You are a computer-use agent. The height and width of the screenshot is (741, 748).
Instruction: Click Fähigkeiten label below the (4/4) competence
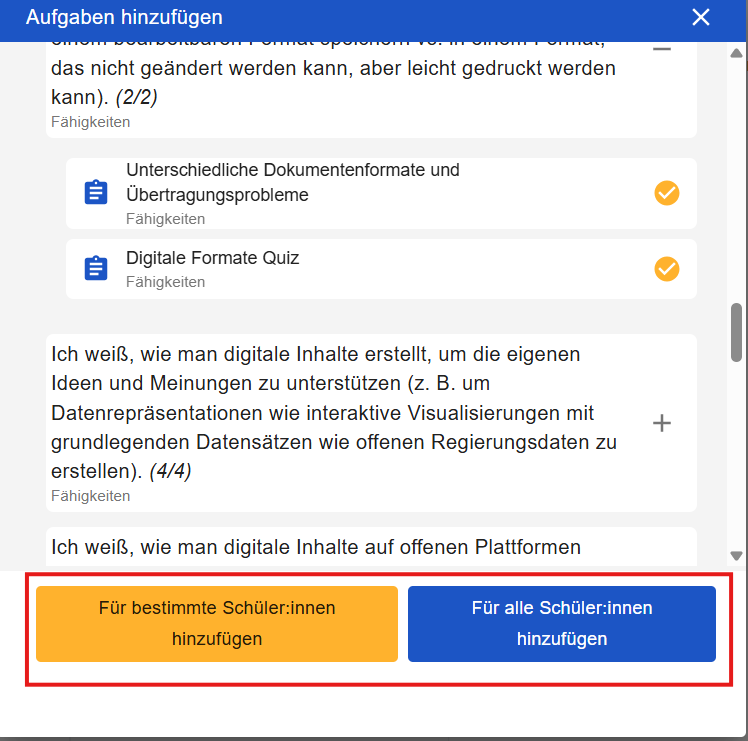tap(90, 495)
